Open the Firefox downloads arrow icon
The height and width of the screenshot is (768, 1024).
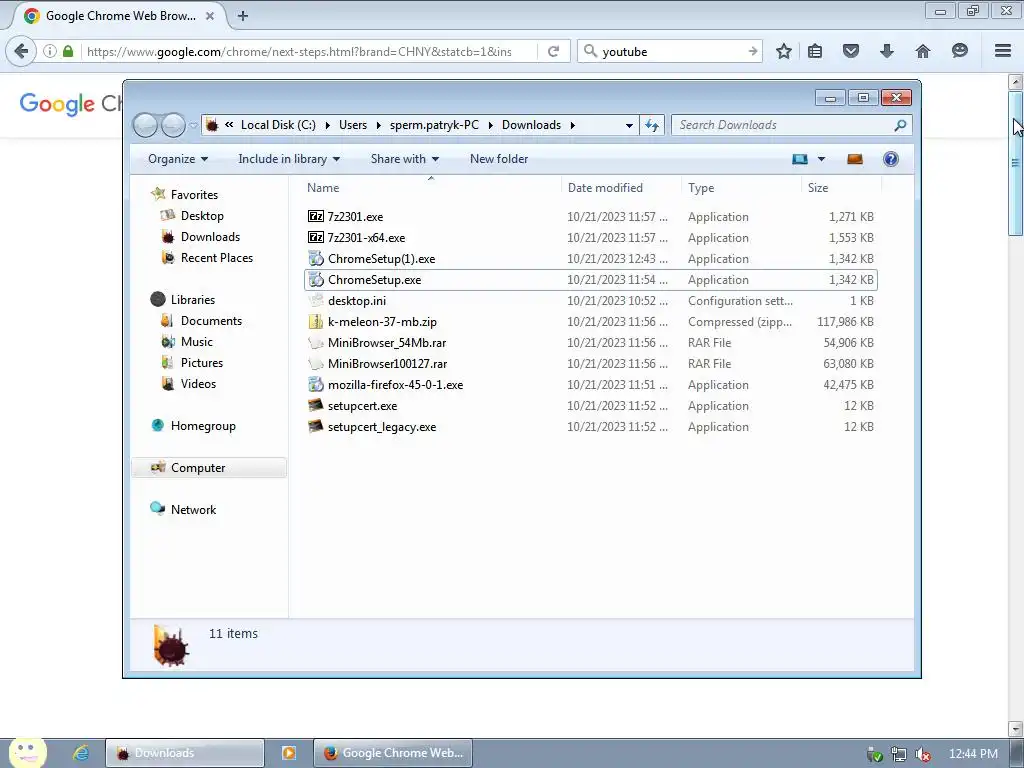886,51
